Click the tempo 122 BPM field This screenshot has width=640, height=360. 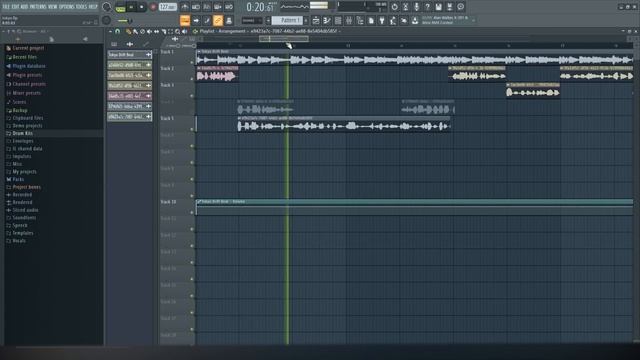[167, 7]
